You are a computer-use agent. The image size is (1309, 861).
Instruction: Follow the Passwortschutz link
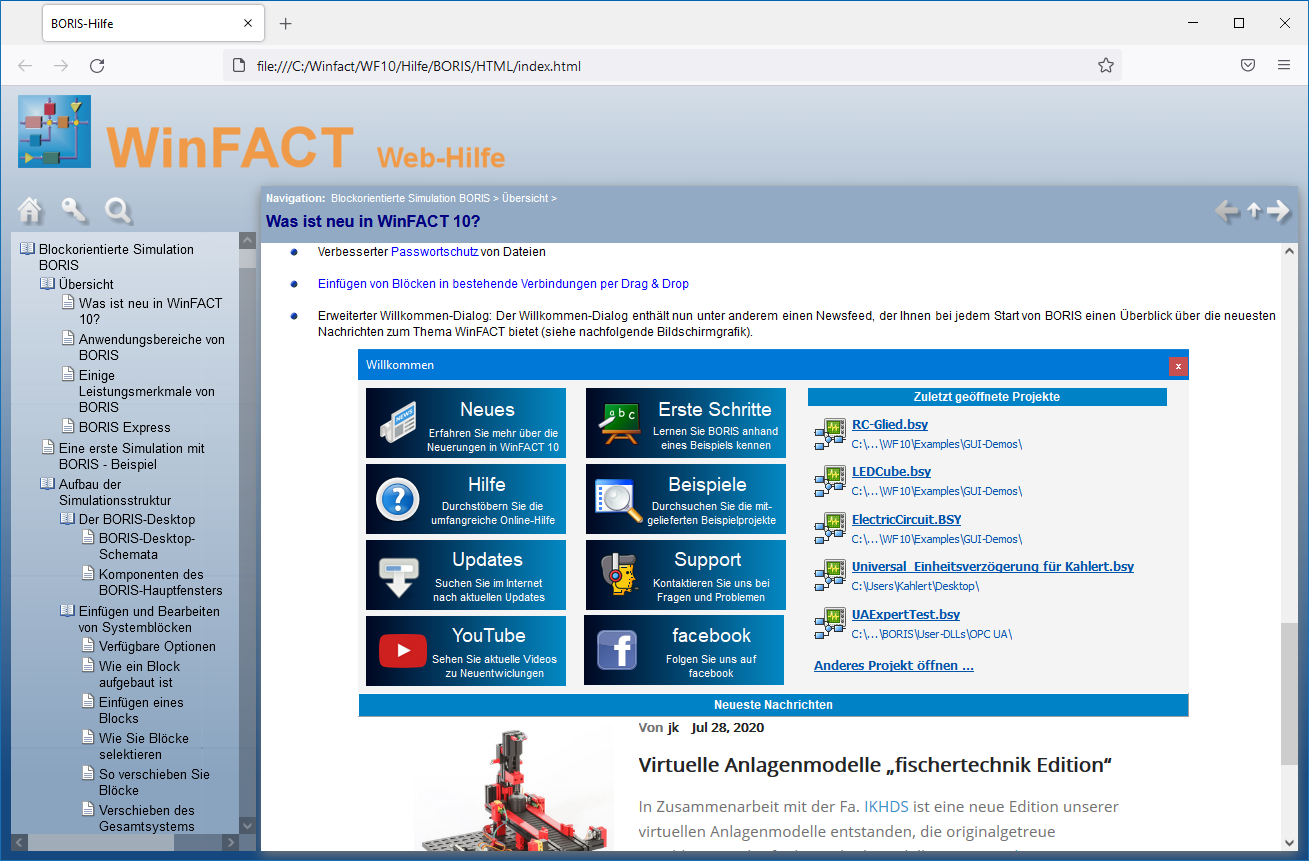coord(435,252)
